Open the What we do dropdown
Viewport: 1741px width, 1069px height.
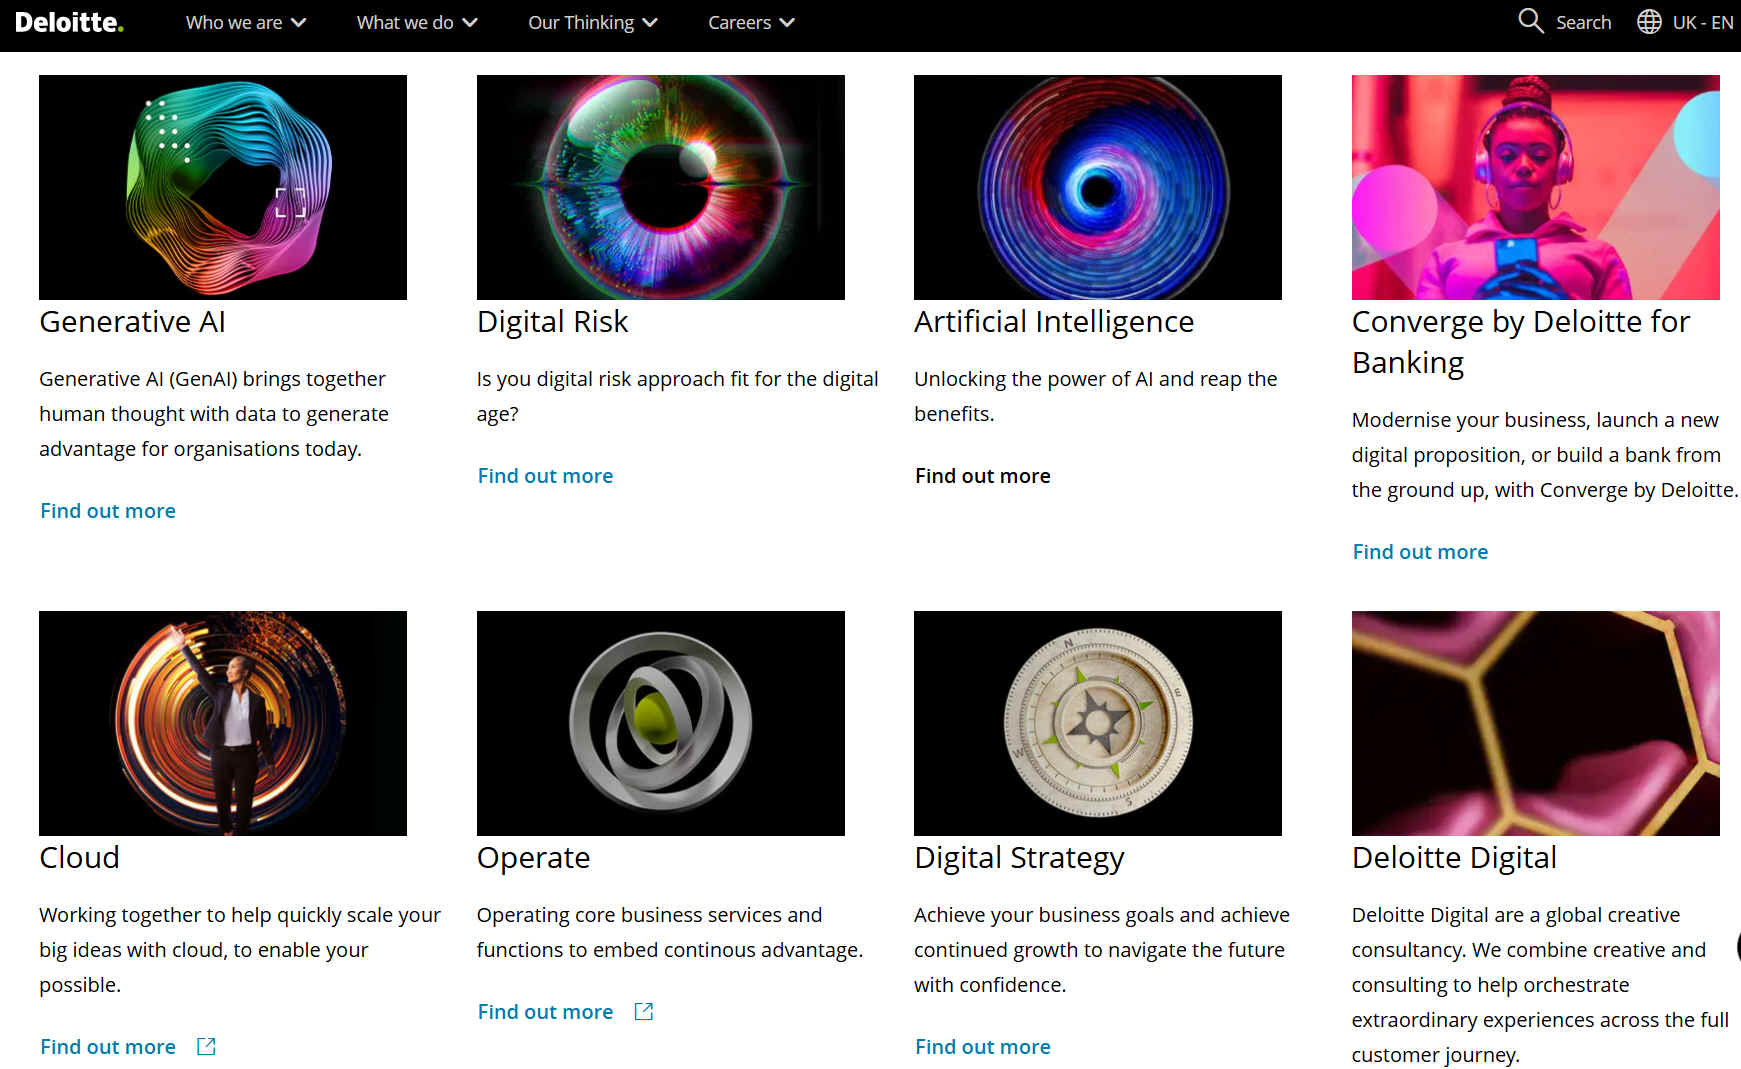click(x=416, y=22)
